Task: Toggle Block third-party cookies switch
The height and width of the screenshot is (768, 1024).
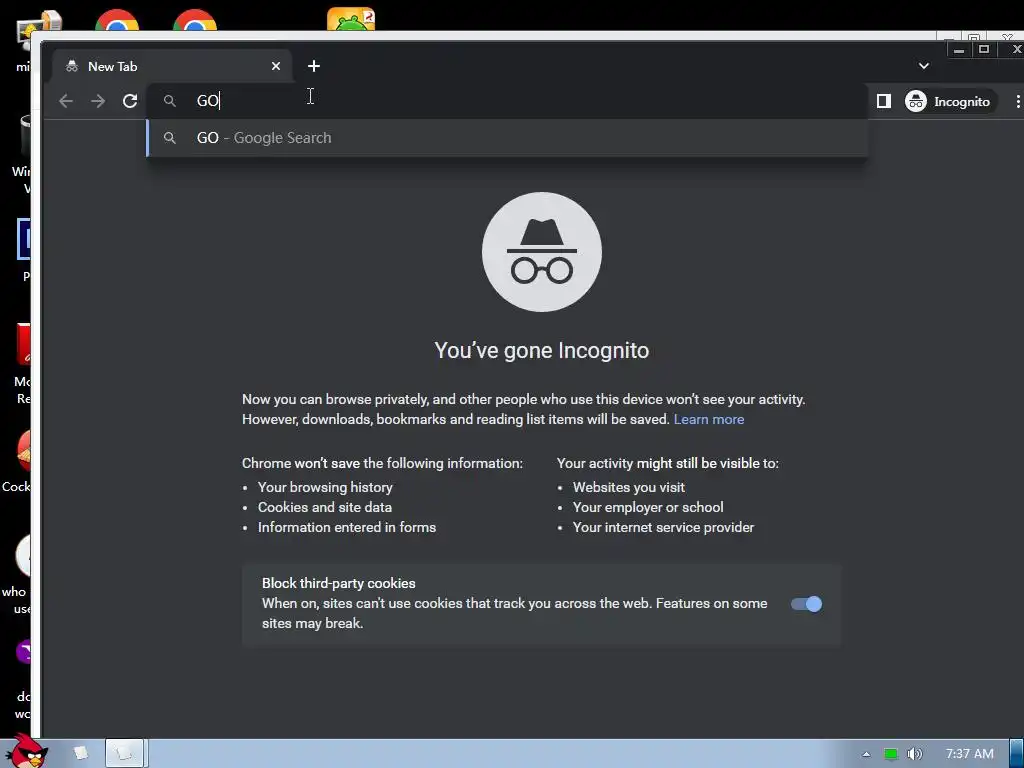Action: pyautogui.click(x=807, y=604)
